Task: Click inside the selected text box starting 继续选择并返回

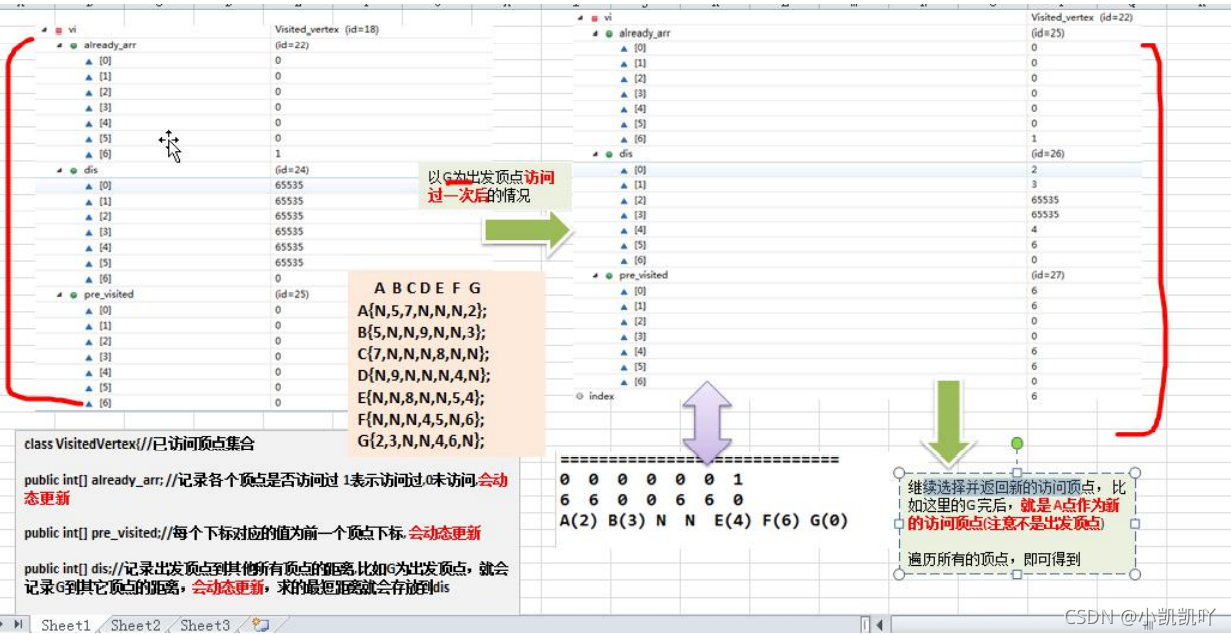Action: click(1017, 523)
